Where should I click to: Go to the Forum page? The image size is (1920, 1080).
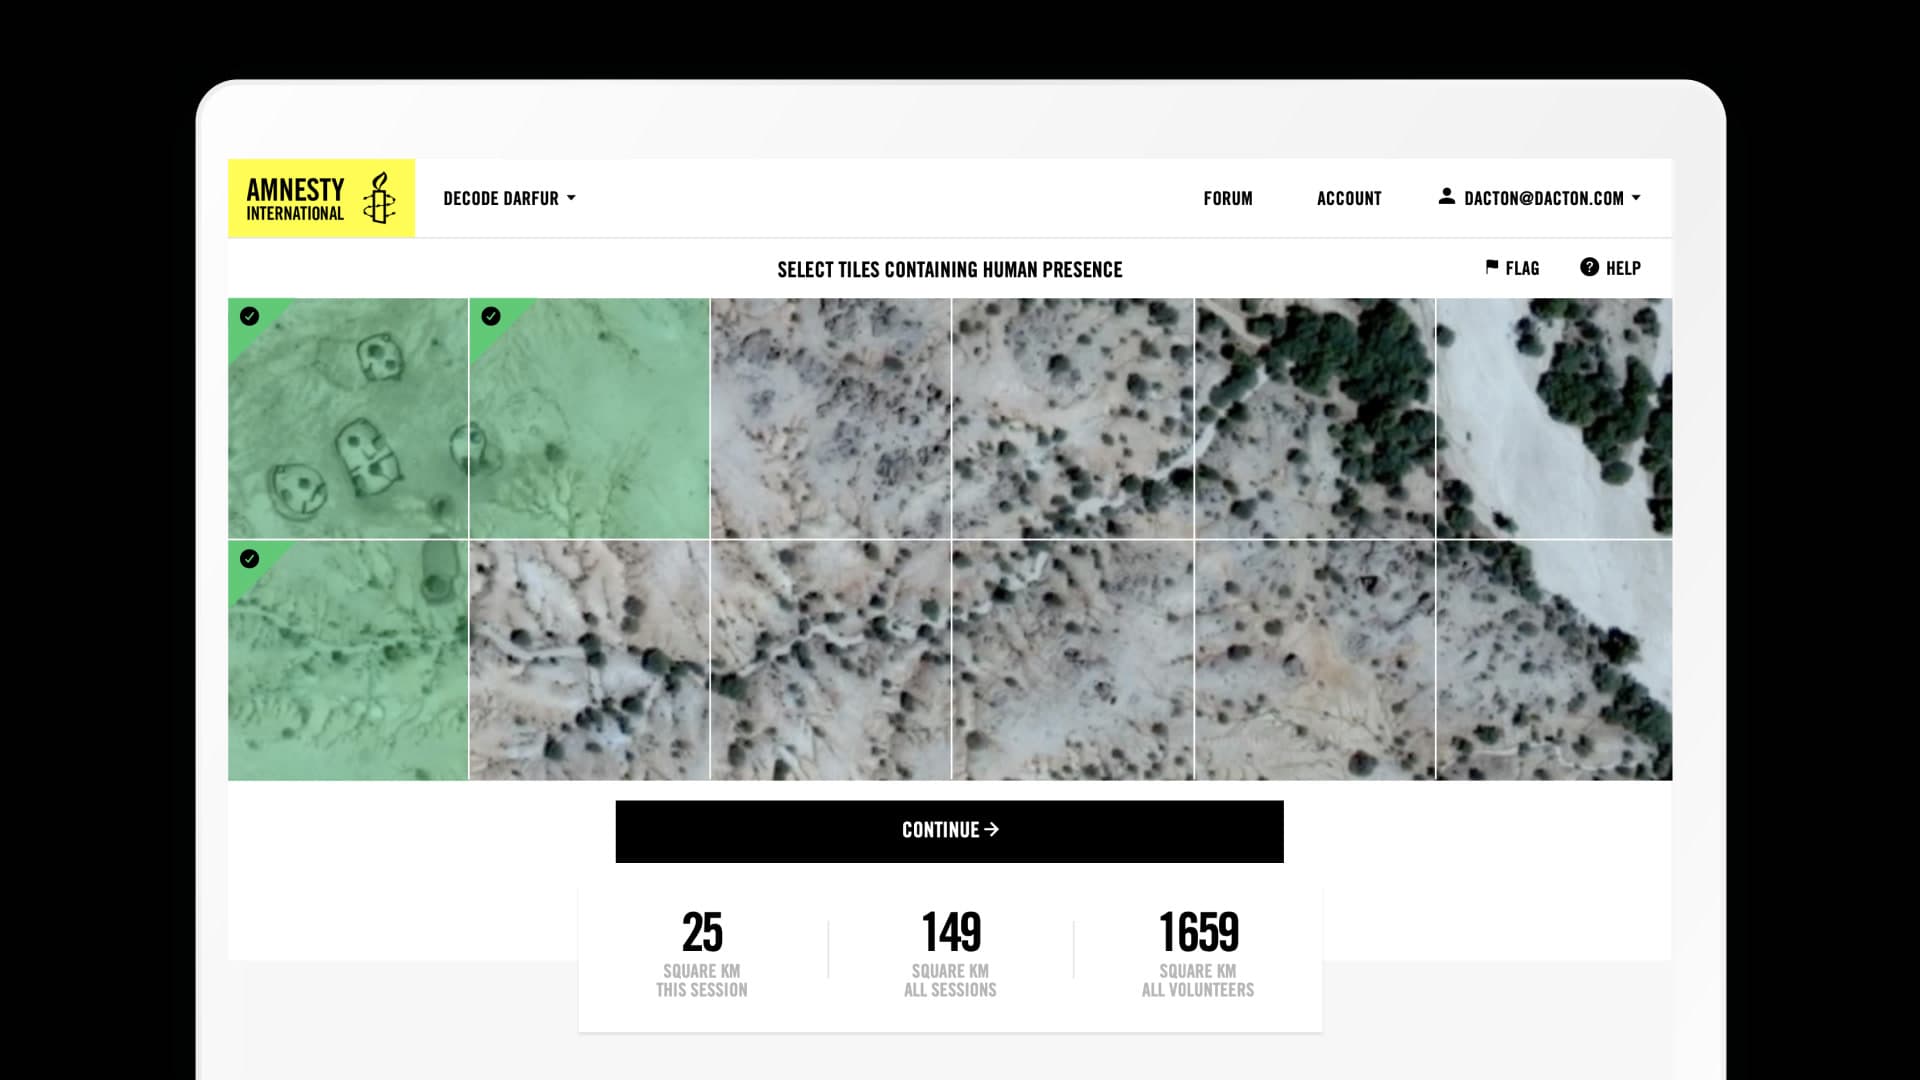[1228, 197]
